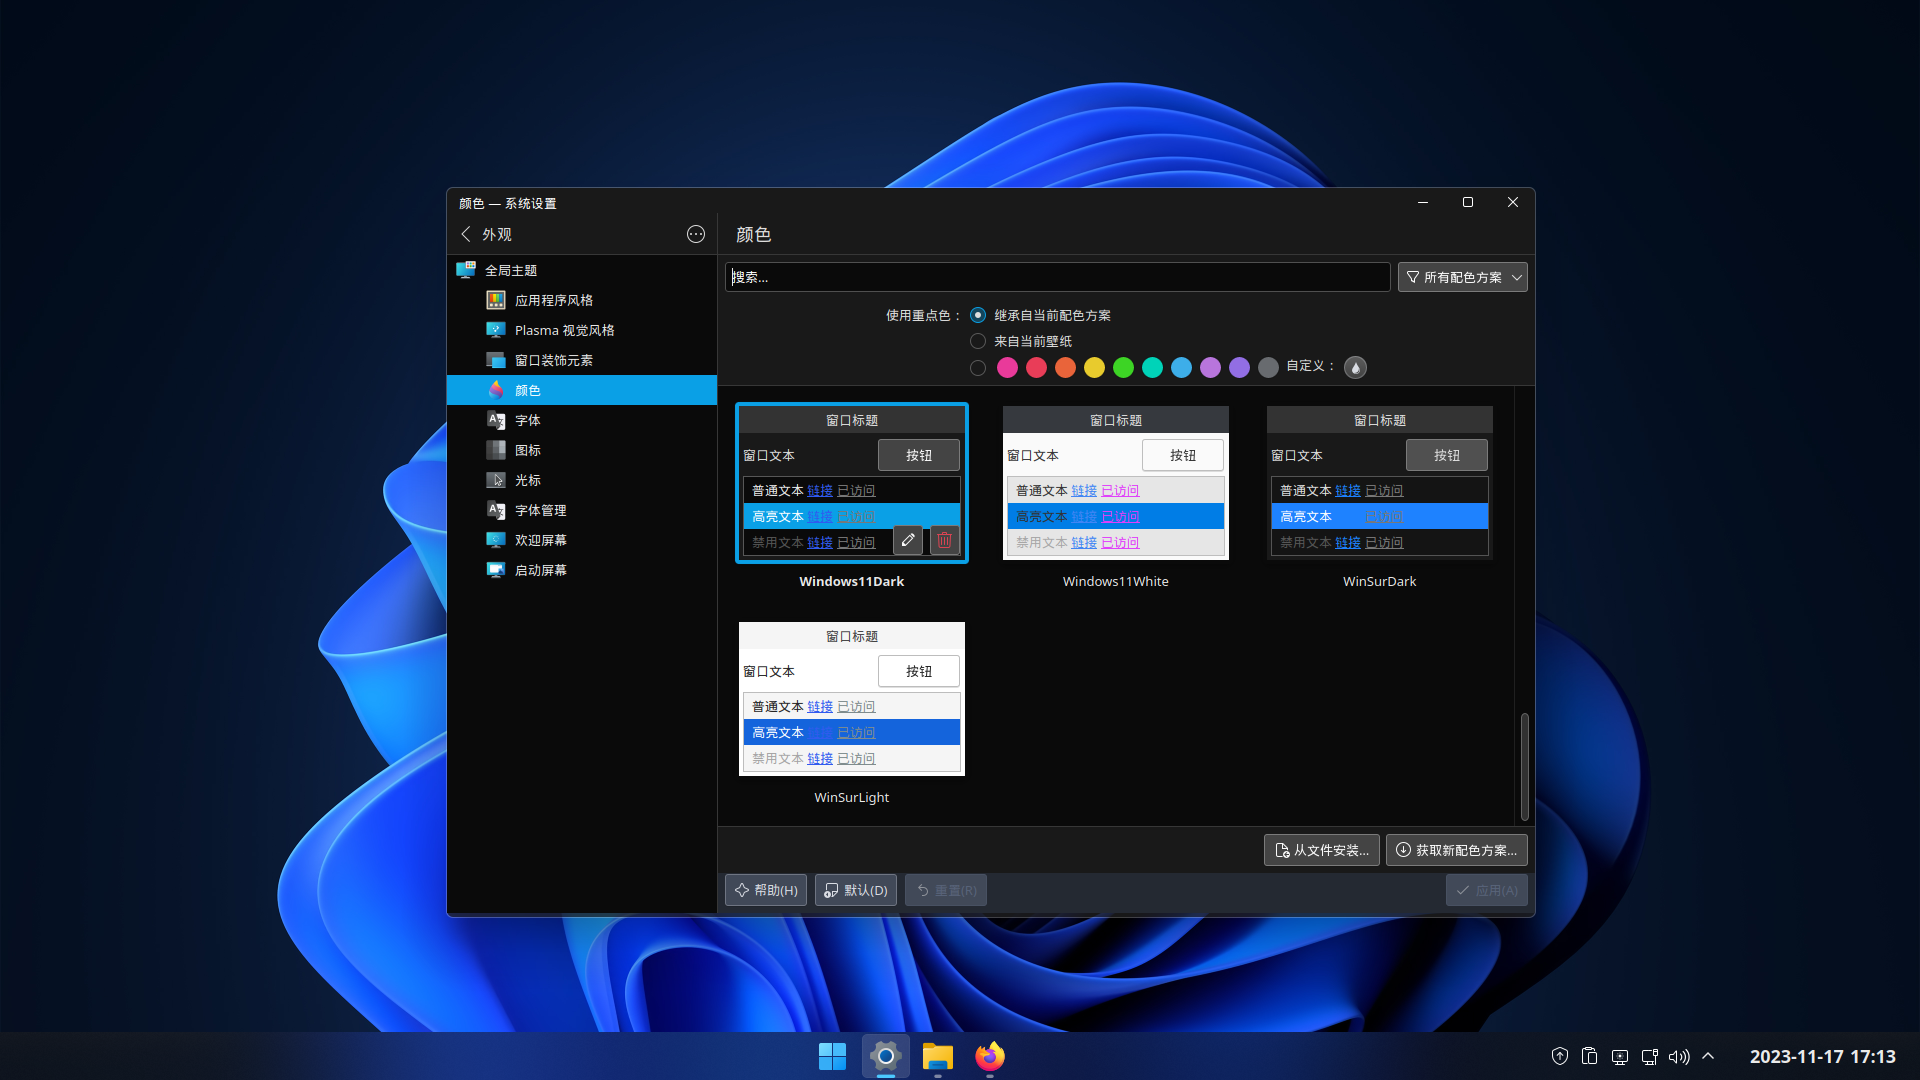Click the System Settings taskbar icon
Screen dimensions: 1920x1080
[x=885, y=1056]
